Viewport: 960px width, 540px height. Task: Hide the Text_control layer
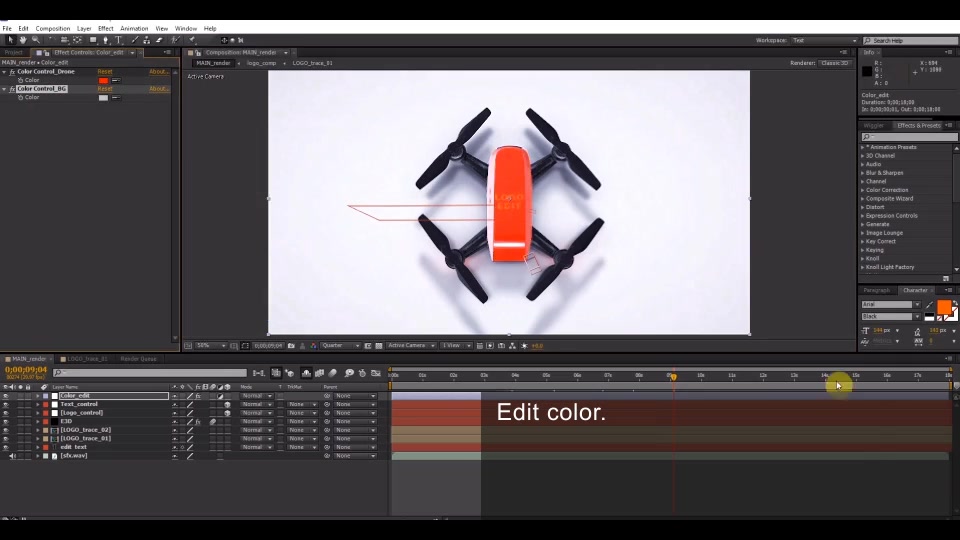(x=6, y=405)
